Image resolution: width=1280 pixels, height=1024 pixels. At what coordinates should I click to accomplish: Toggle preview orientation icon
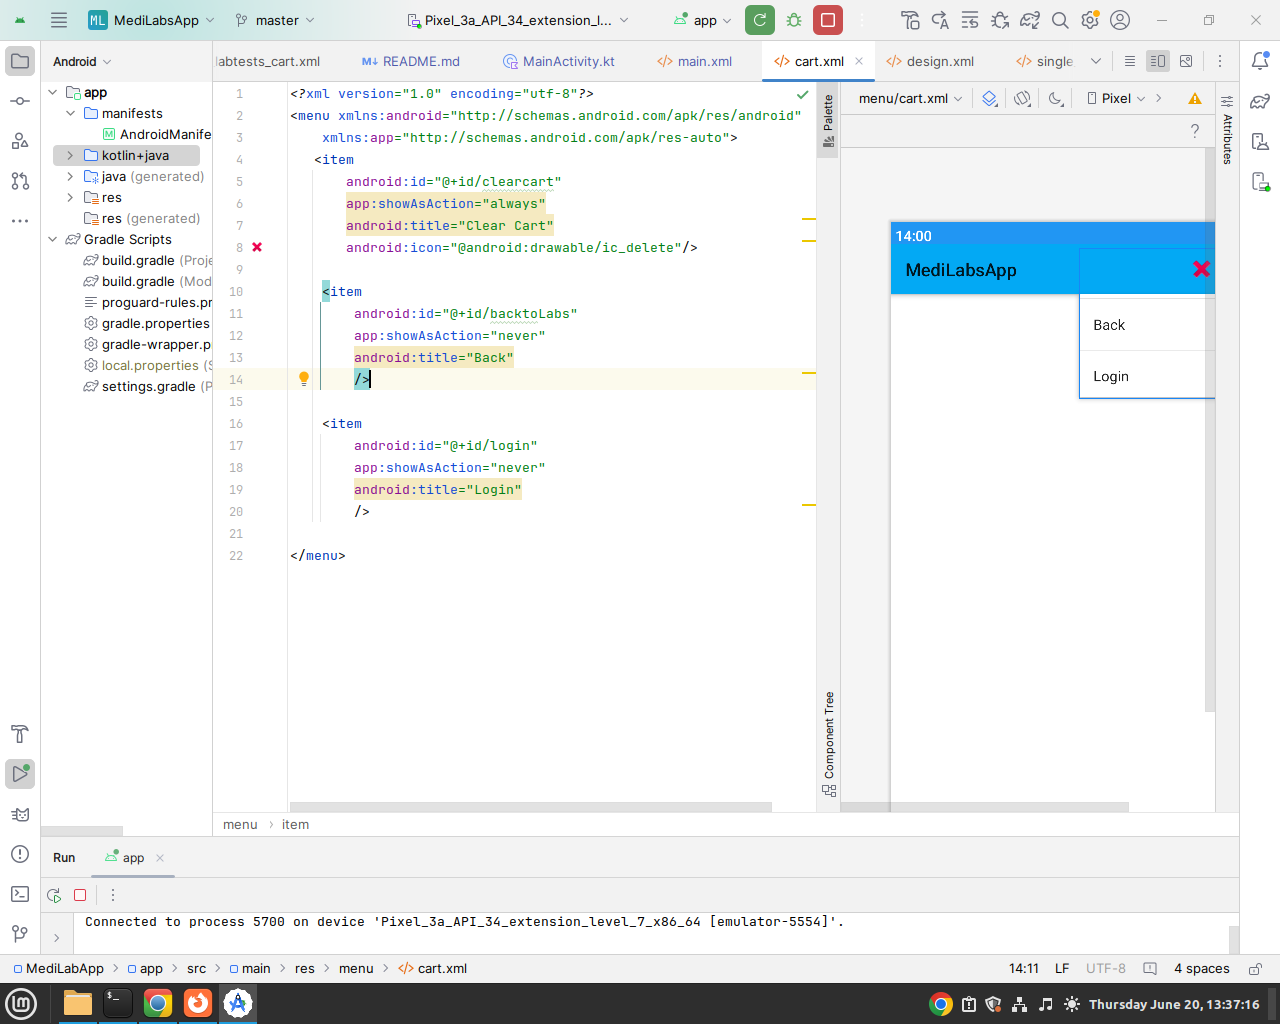pos(1022,98)
